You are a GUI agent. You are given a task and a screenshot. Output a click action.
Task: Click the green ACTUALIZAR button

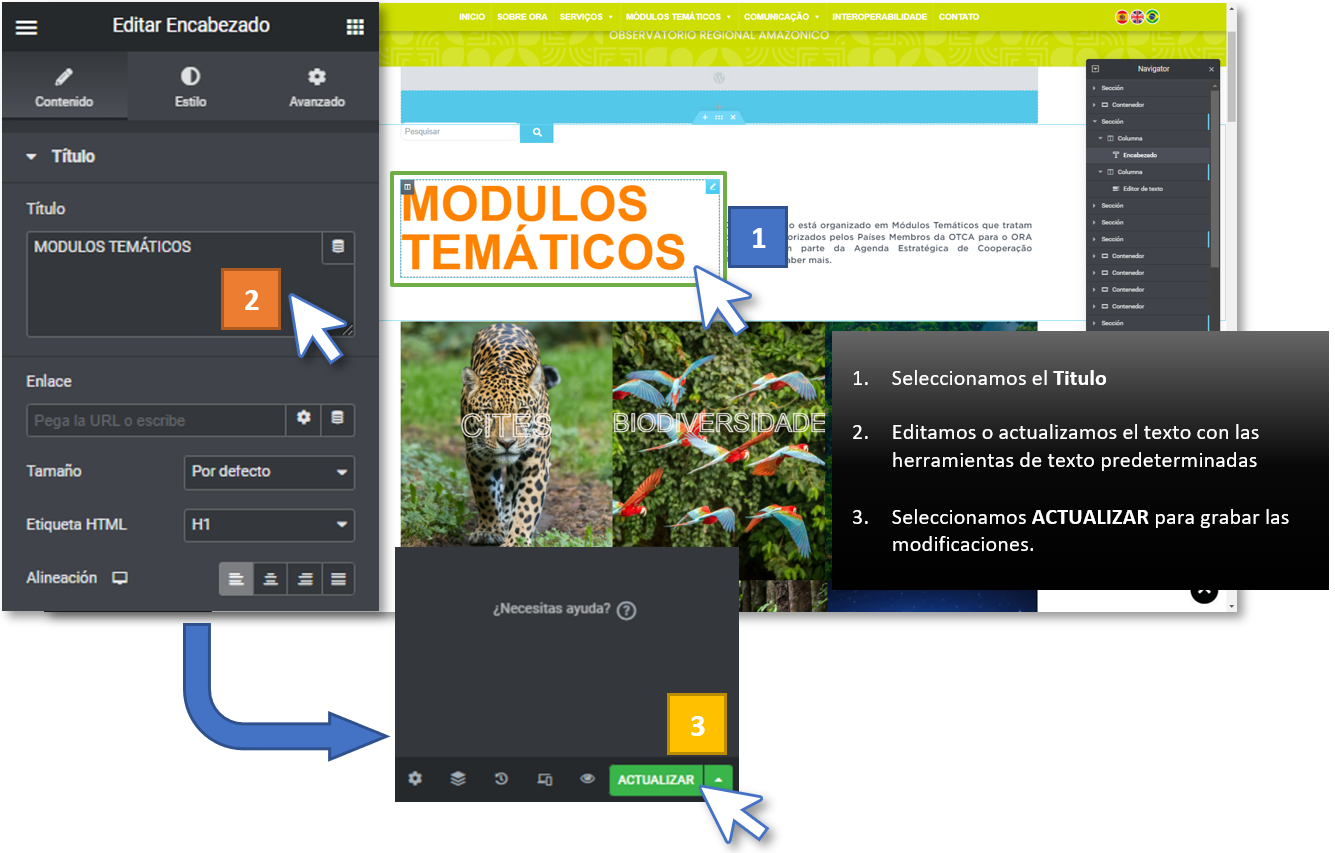[656, 780]
